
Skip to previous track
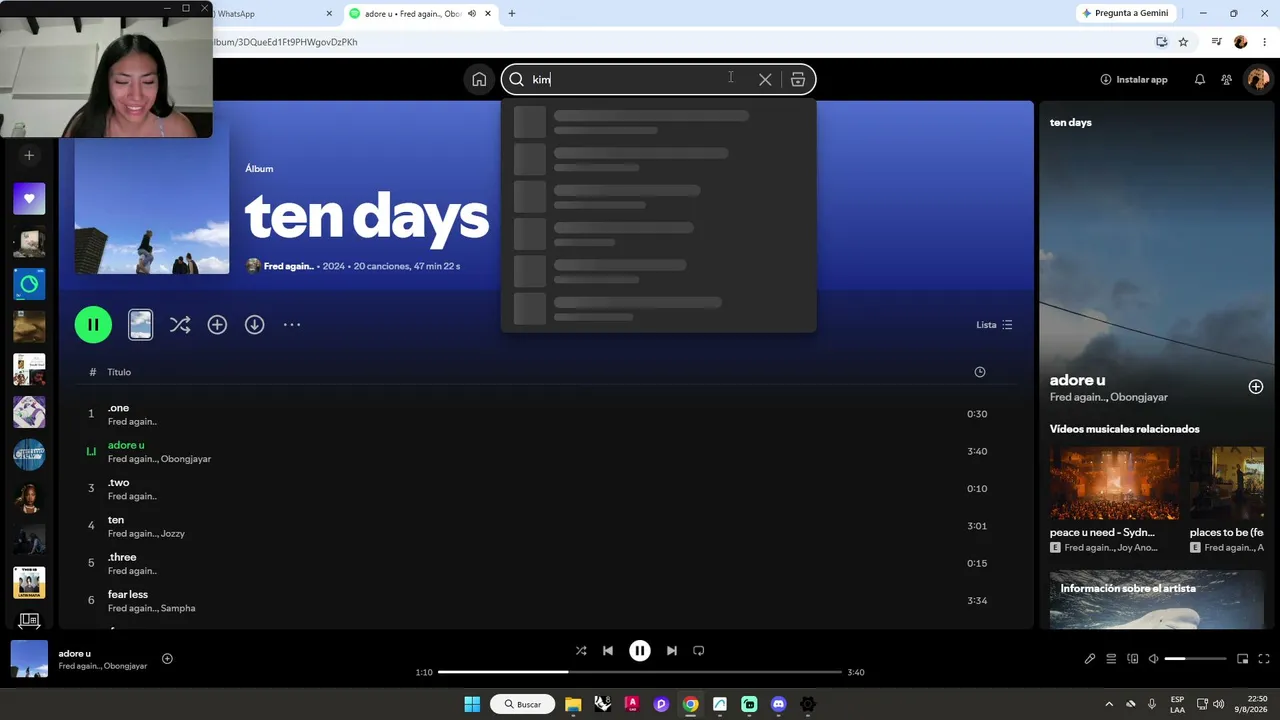click(608, 651)
